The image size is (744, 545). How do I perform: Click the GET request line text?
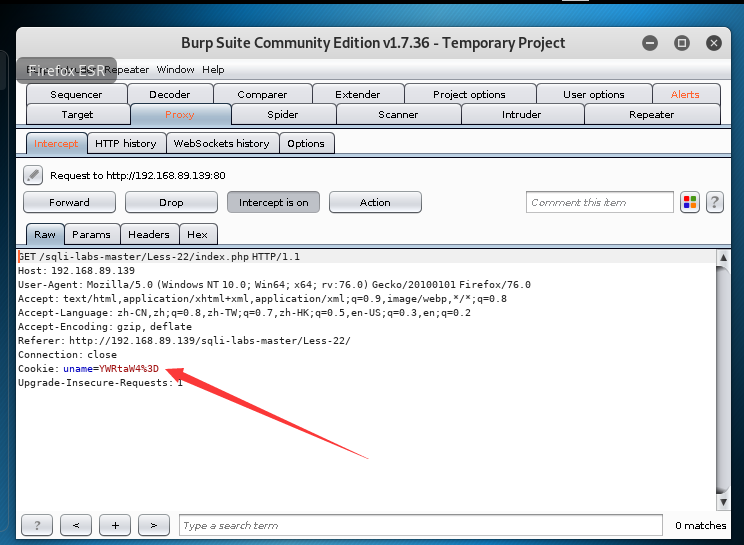[x=159, y=257]
